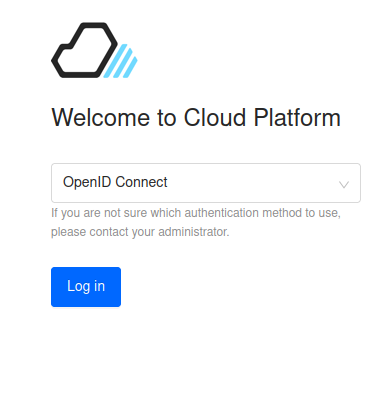Click the "Welcome to Cloud Platform" heading
Screen dimensions: 392x394
click(196, 118)
